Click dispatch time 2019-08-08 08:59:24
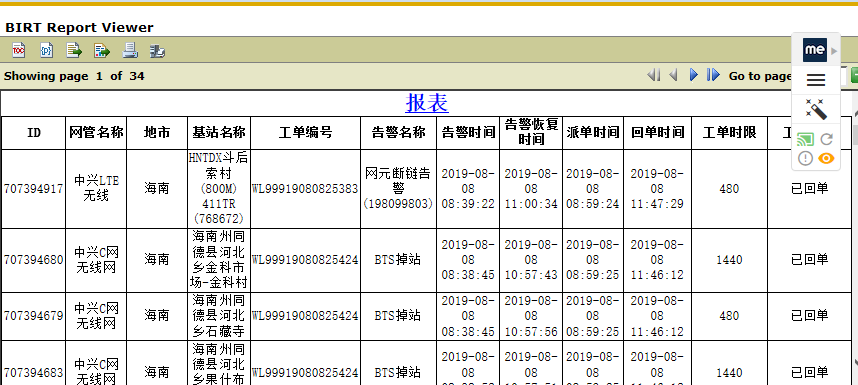858x385 pixels. coord(593,189)
